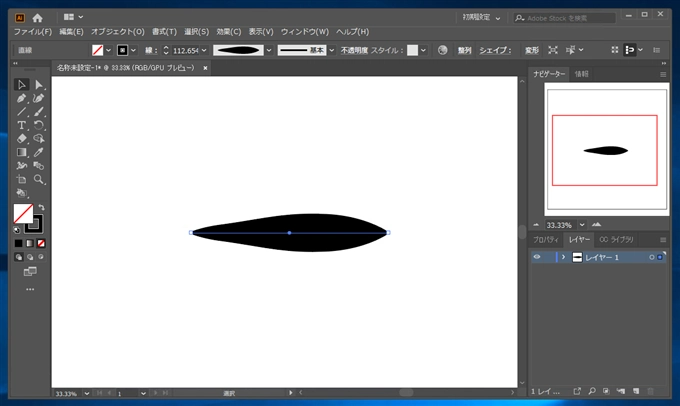Select the Pen tool
Screen dimensions: 680x406
pos(21,98)
